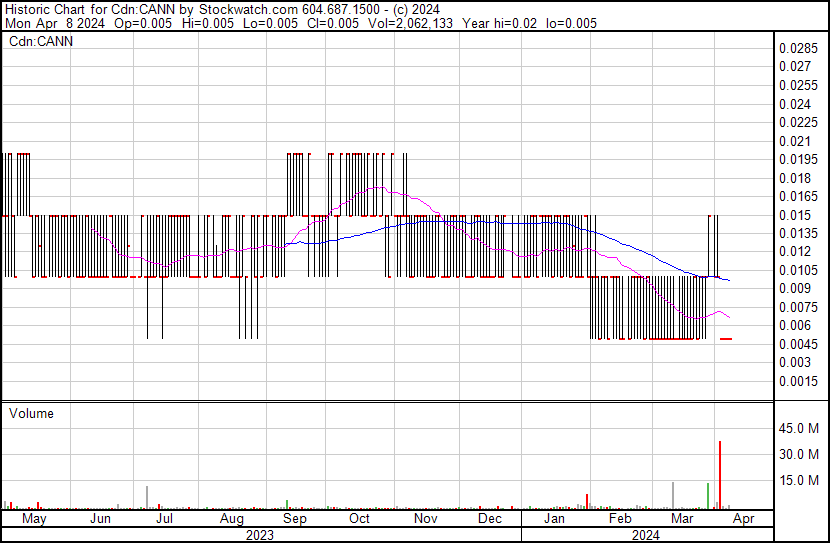Viewport: 830px width, 543px height.
Task: Select the 0.003 price axis label
Action: coord(795,363)
